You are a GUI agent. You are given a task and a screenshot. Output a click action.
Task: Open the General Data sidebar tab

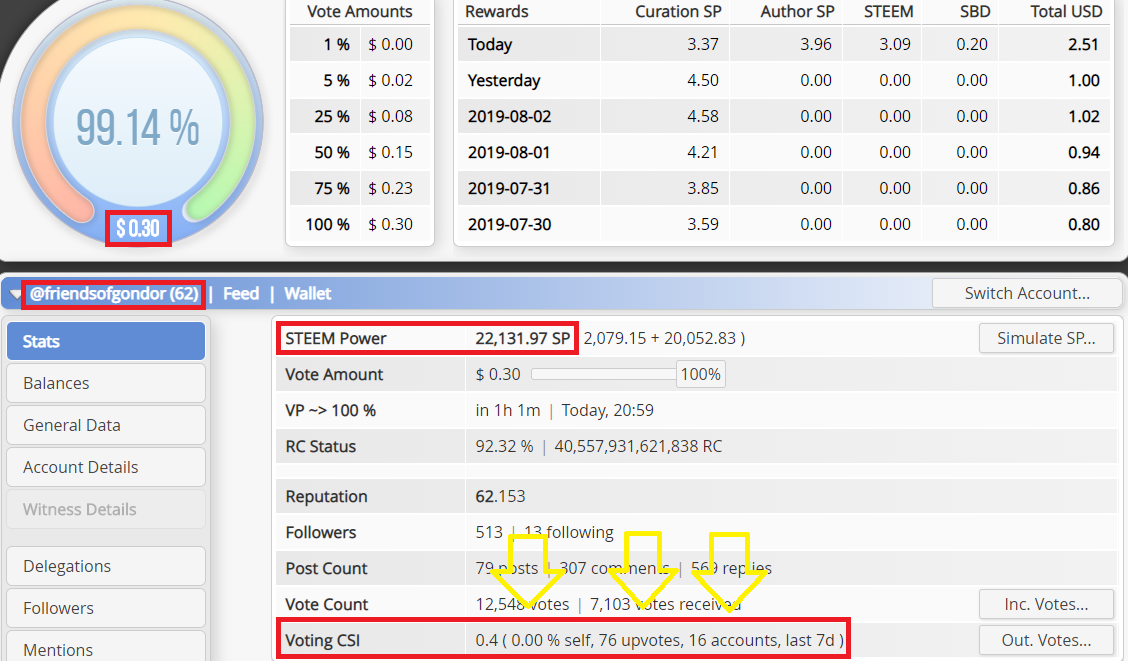tap(106, 425)
